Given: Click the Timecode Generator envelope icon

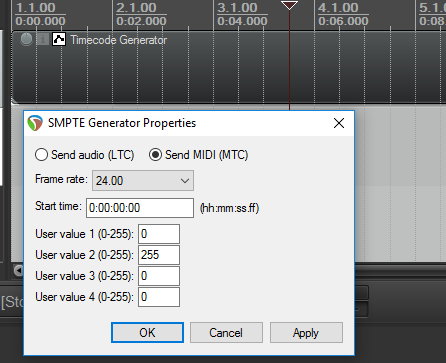Looking at the screenshot, I should (59, 39).
